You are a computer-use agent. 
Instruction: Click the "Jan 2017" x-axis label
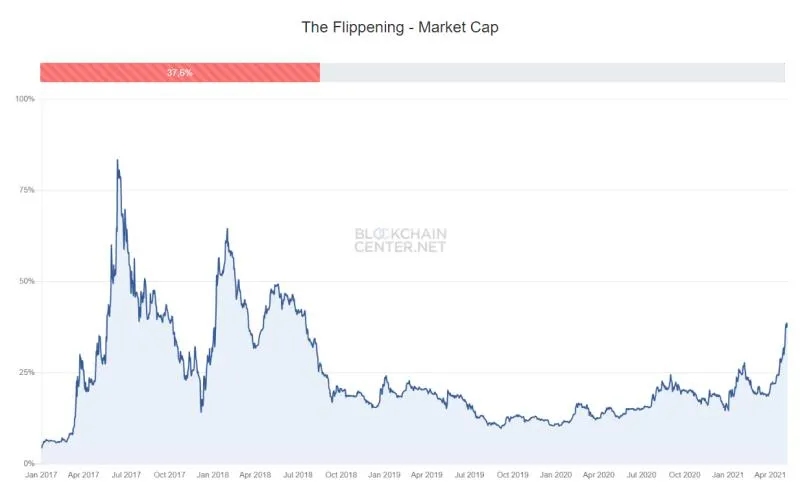40,474
